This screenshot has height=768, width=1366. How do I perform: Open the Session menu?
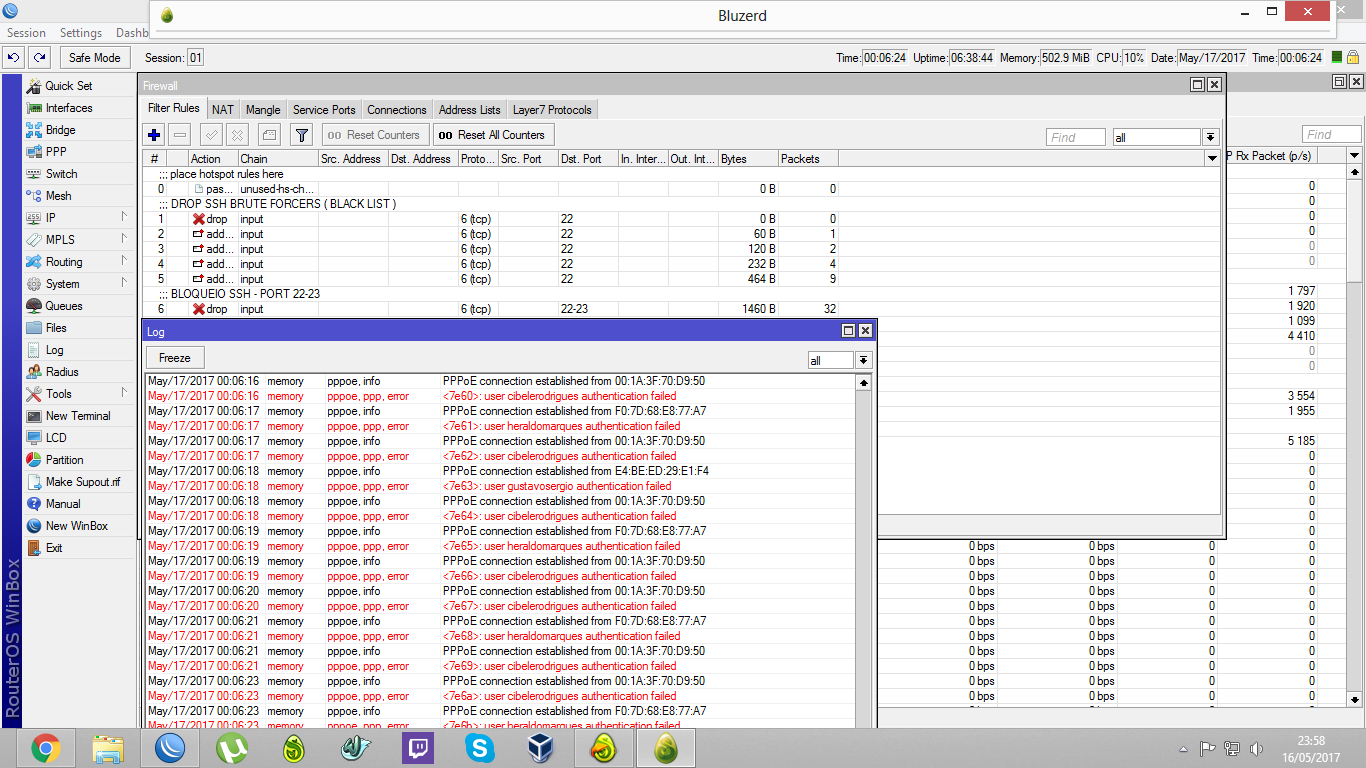coord(26,33)
